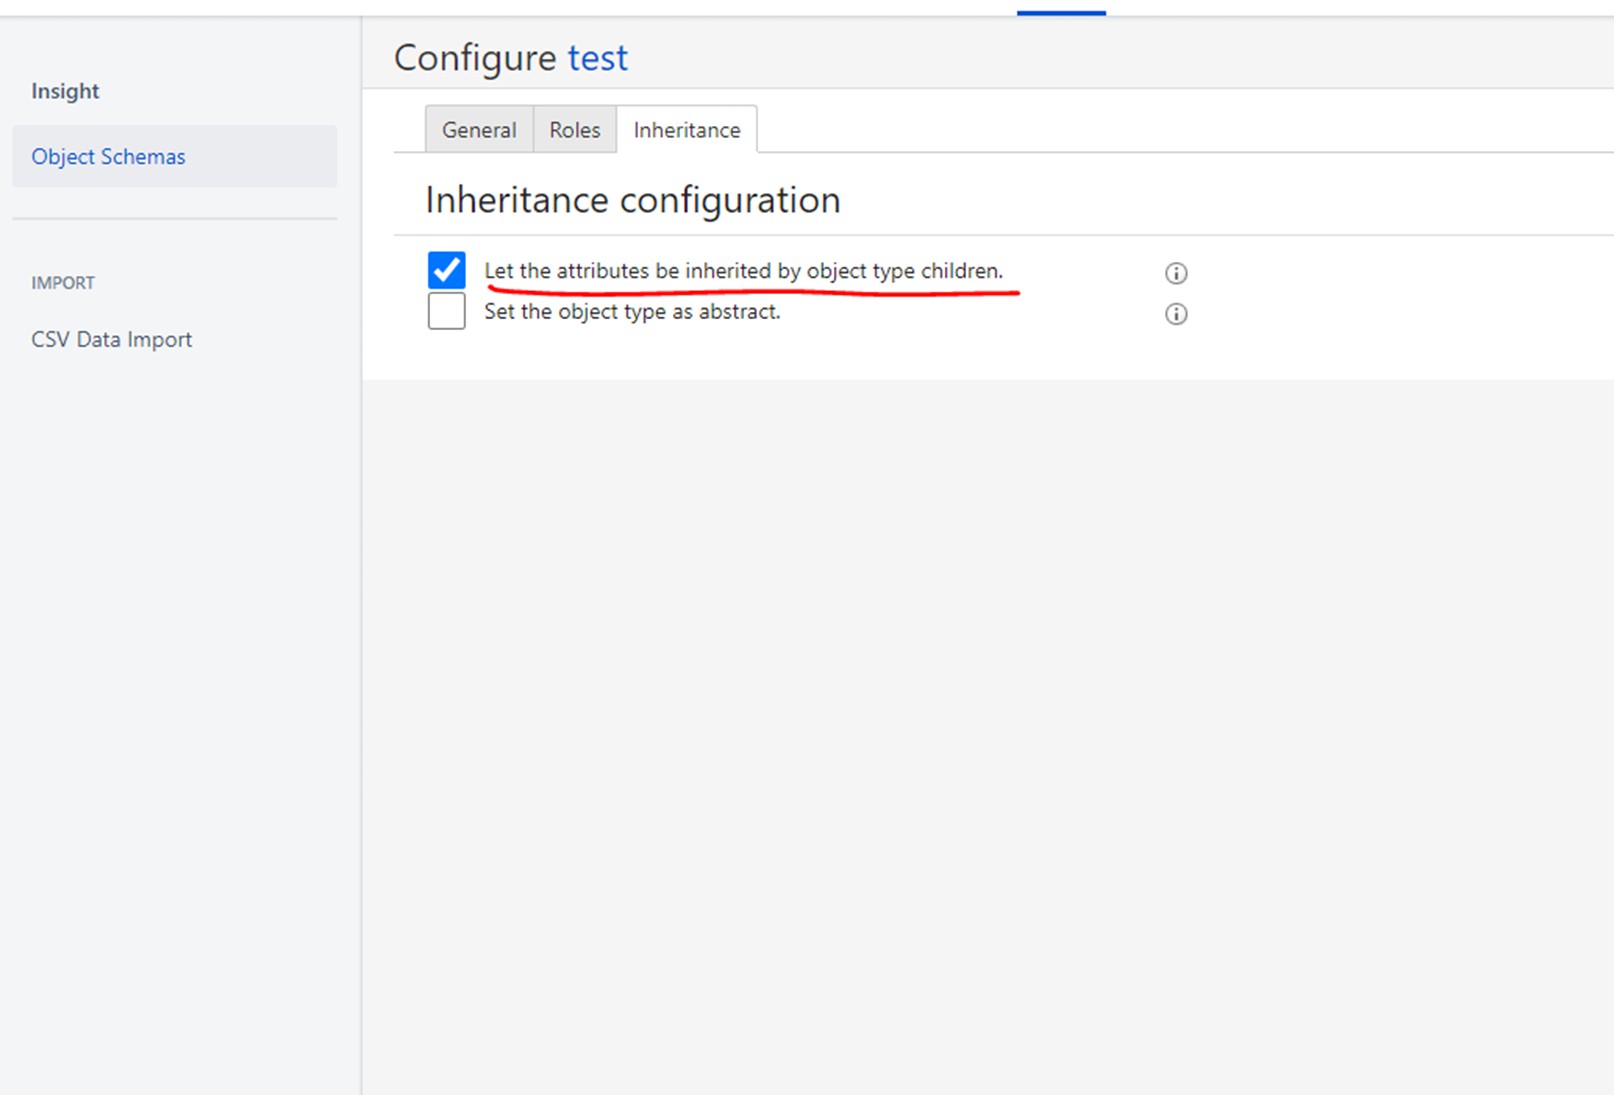Screen dimensions: 1614x1095
Task: Click the 'Set the object type as abstract' label text
Action: pyautogui.click(x=632, y=312)
